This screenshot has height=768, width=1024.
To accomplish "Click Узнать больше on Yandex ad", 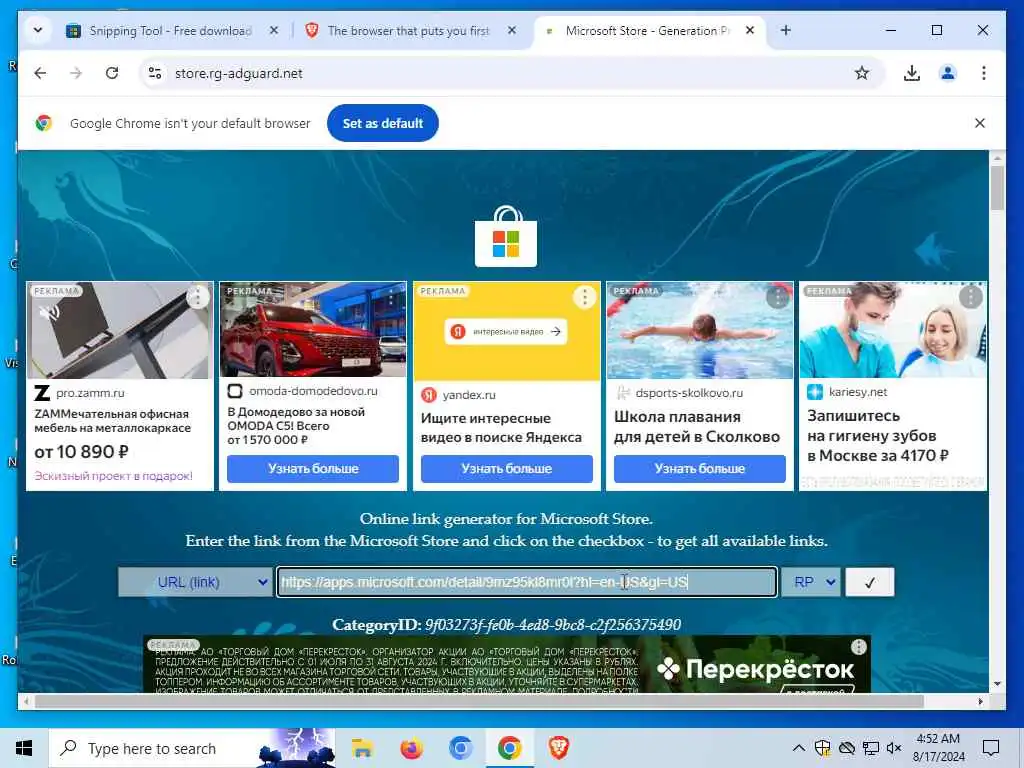I will tap(506, 468).
